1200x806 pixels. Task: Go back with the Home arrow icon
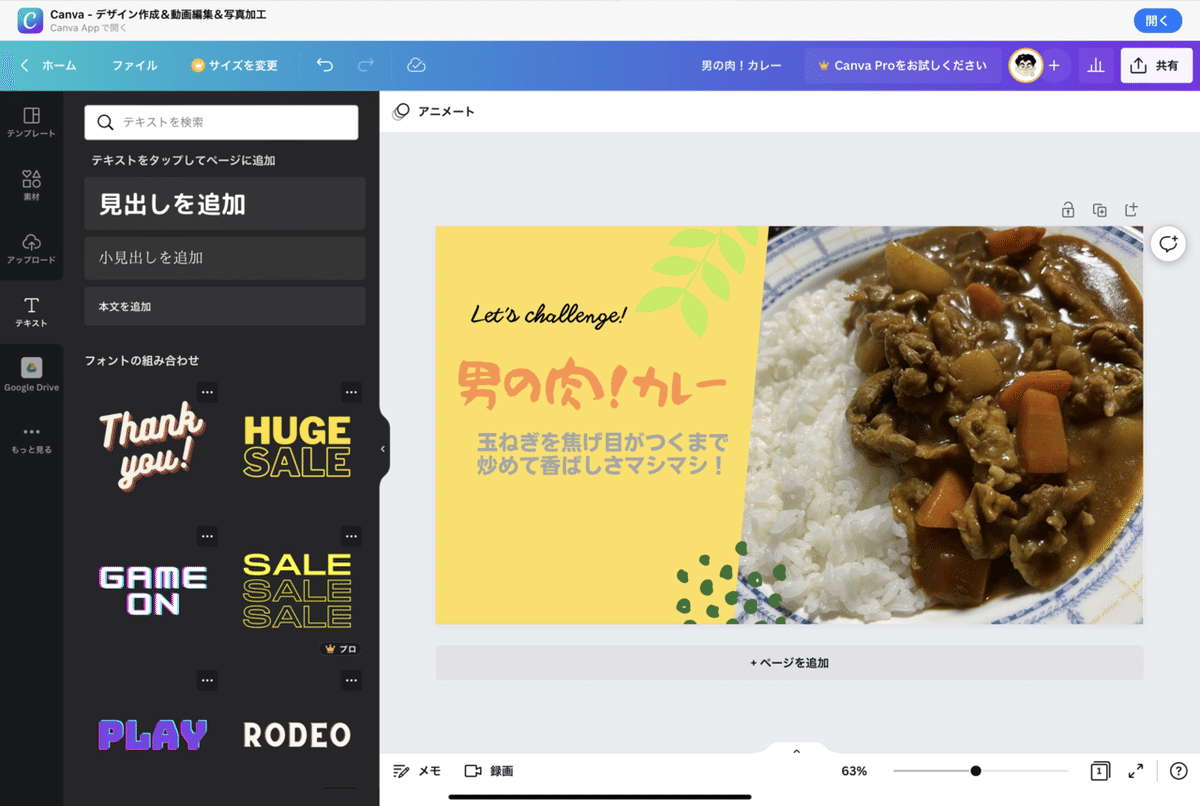pos(25,66)
